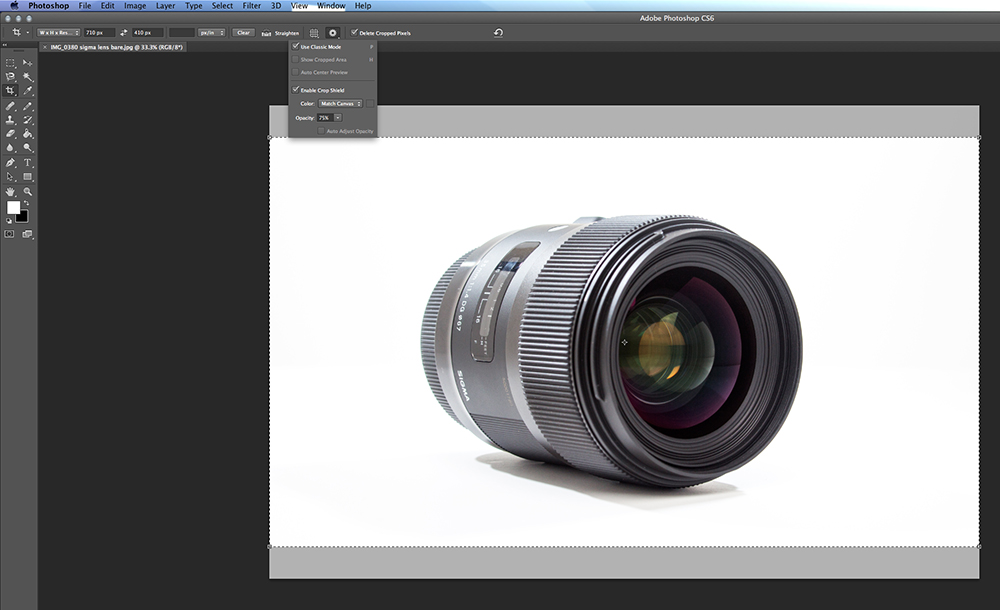Select the Hand tool
Image resolution: width=1000 pixels, height=610 pixels.
pyautogui.click(x=11, y=191)
